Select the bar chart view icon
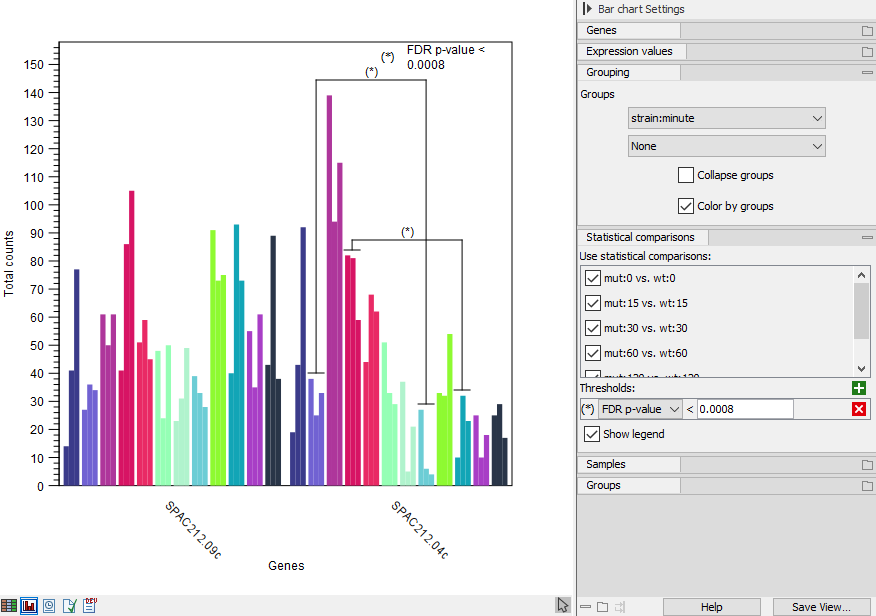Viewport: 876px width, 616px height. [28, 605]
